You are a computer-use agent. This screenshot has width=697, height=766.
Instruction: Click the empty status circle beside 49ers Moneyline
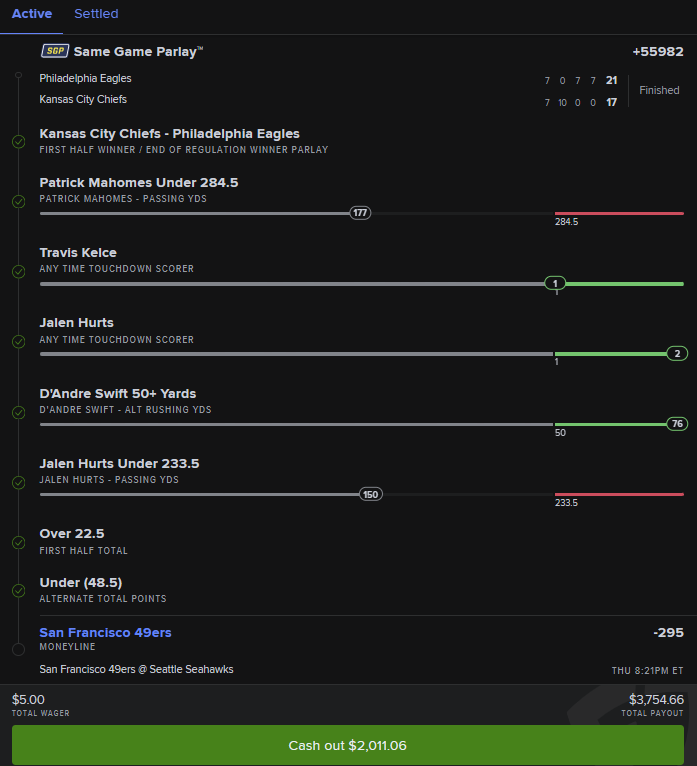coord(19,649)
